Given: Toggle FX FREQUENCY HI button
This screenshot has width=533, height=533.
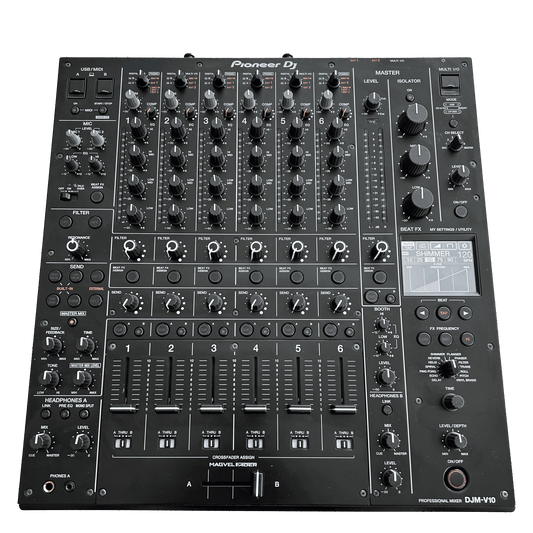Looking at the screenshot, I should pos(467,339).
